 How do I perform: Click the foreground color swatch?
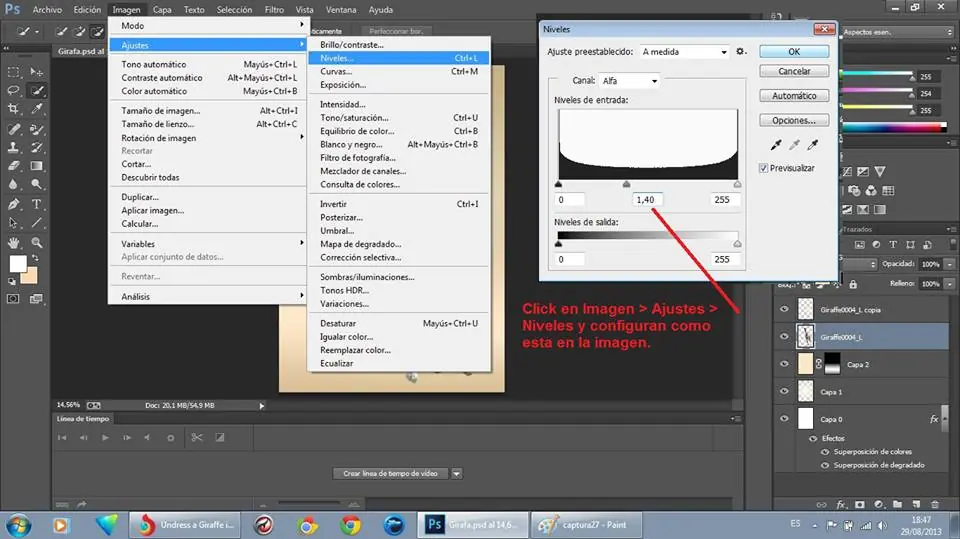18,263
